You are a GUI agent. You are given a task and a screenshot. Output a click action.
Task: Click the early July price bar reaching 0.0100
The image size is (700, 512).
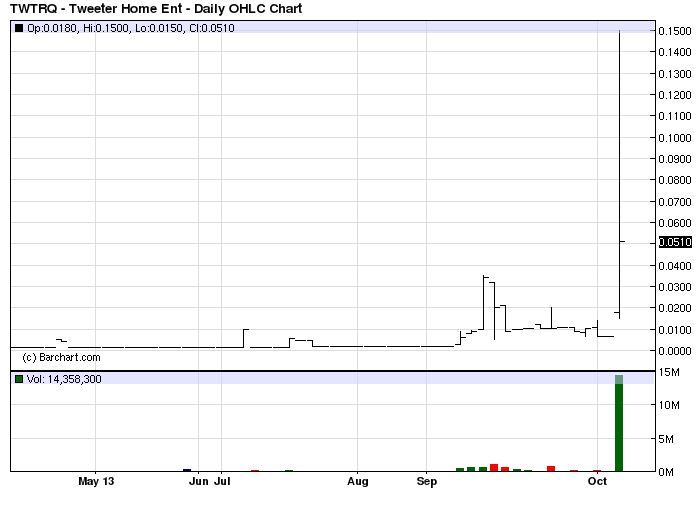click(244, 338)
